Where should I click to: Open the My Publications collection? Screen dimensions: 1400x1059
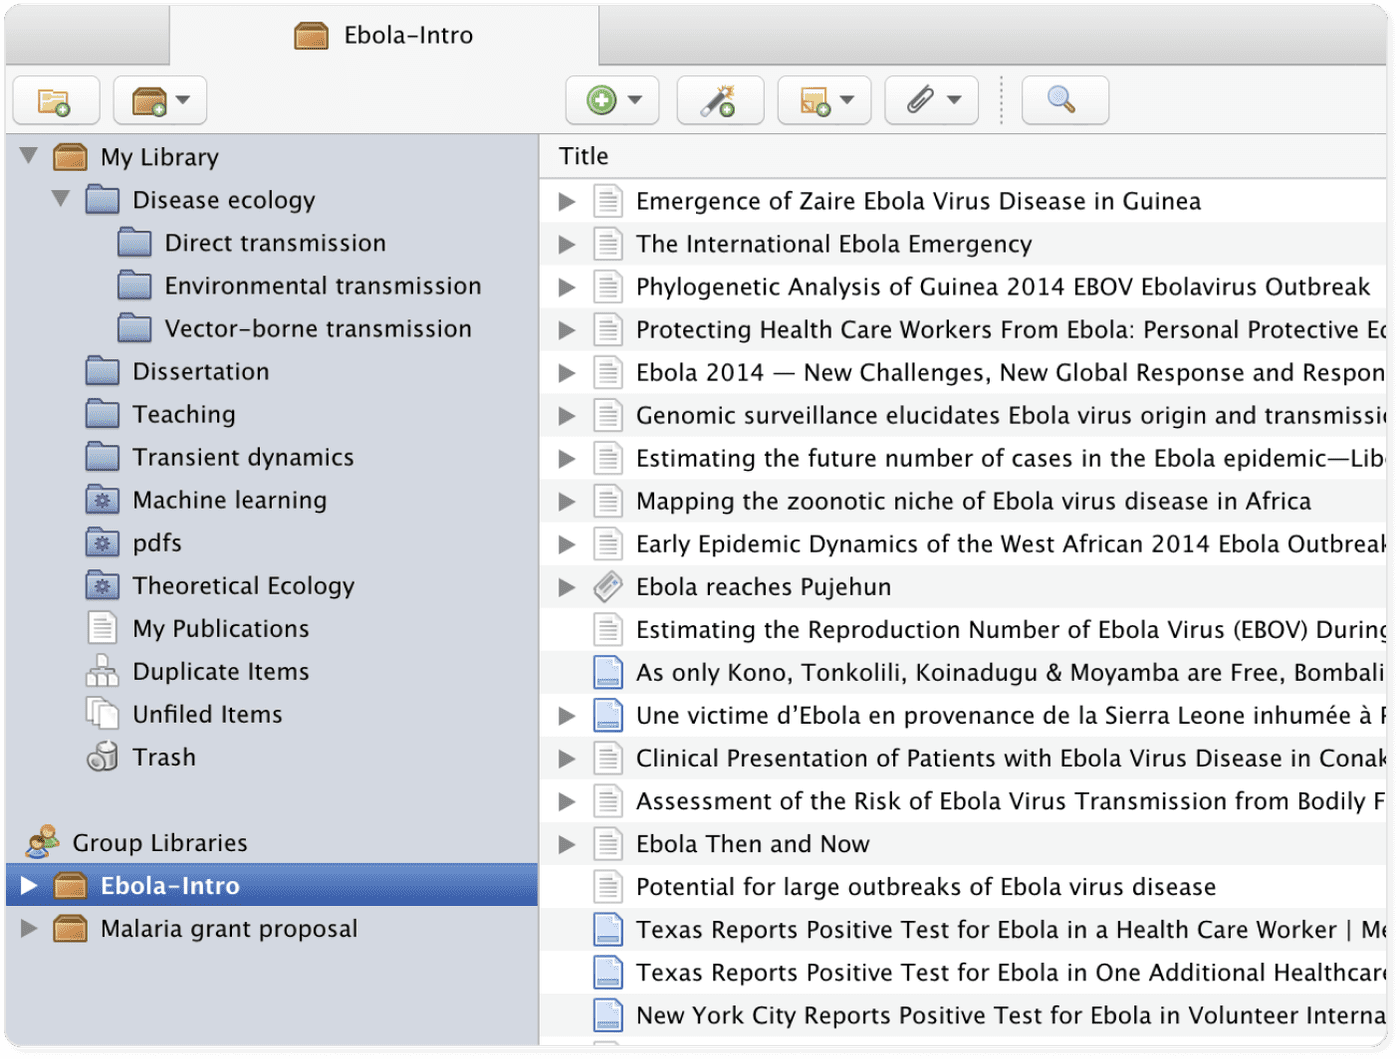tap(220, 628)
